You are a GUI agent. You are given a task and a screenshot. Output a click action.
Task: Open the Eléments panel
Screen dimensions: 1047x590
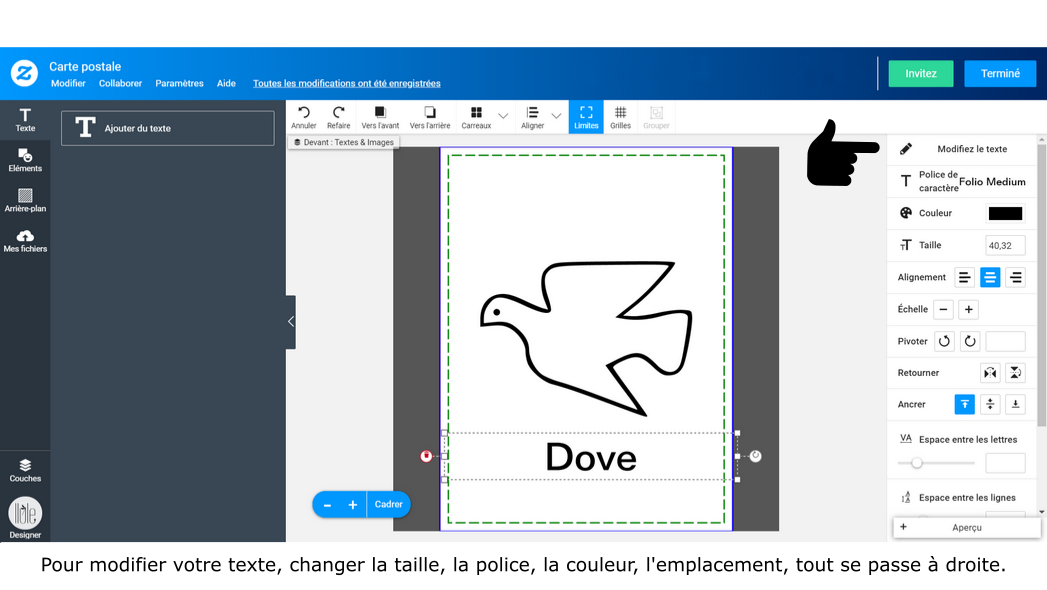point(25,160)
